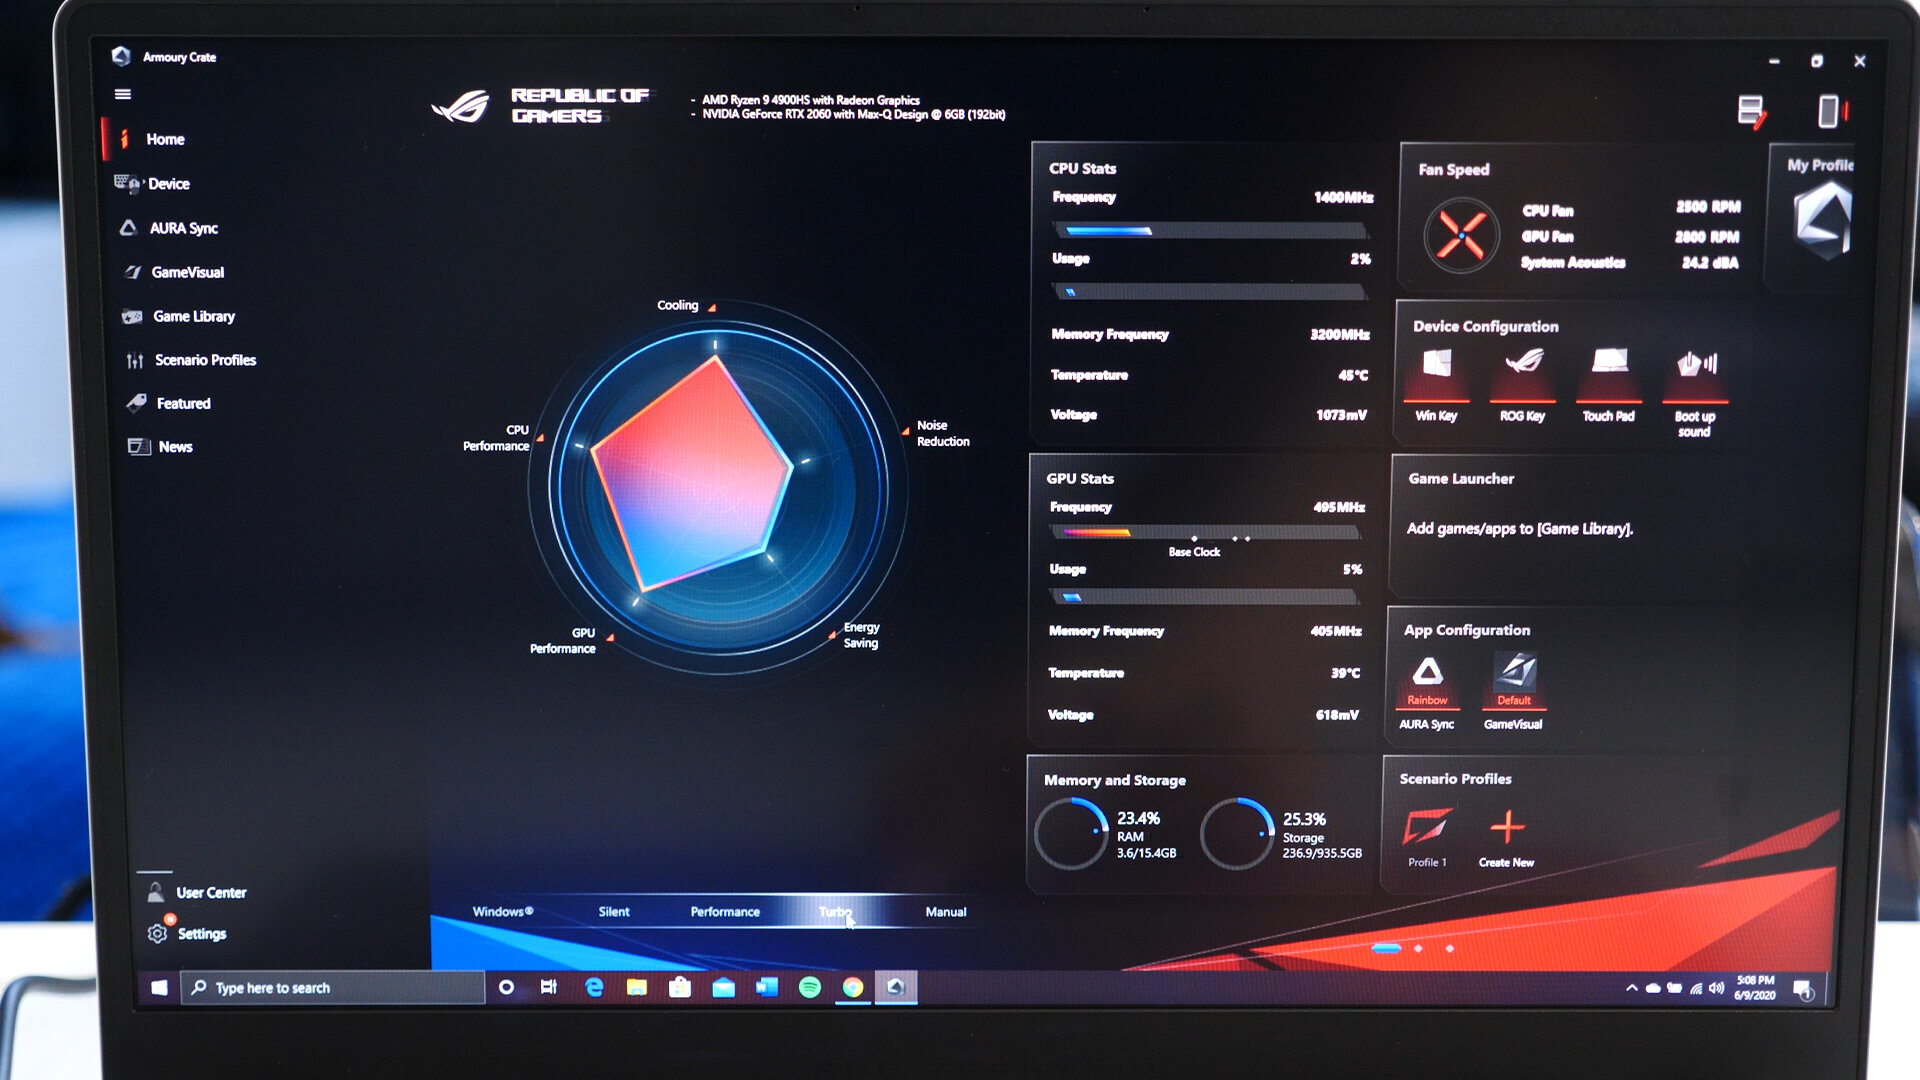The width and height of the screenshot is (1920, 1080).
Task: Click the RAM usage ring gauge
Action: coord(1072,834)
